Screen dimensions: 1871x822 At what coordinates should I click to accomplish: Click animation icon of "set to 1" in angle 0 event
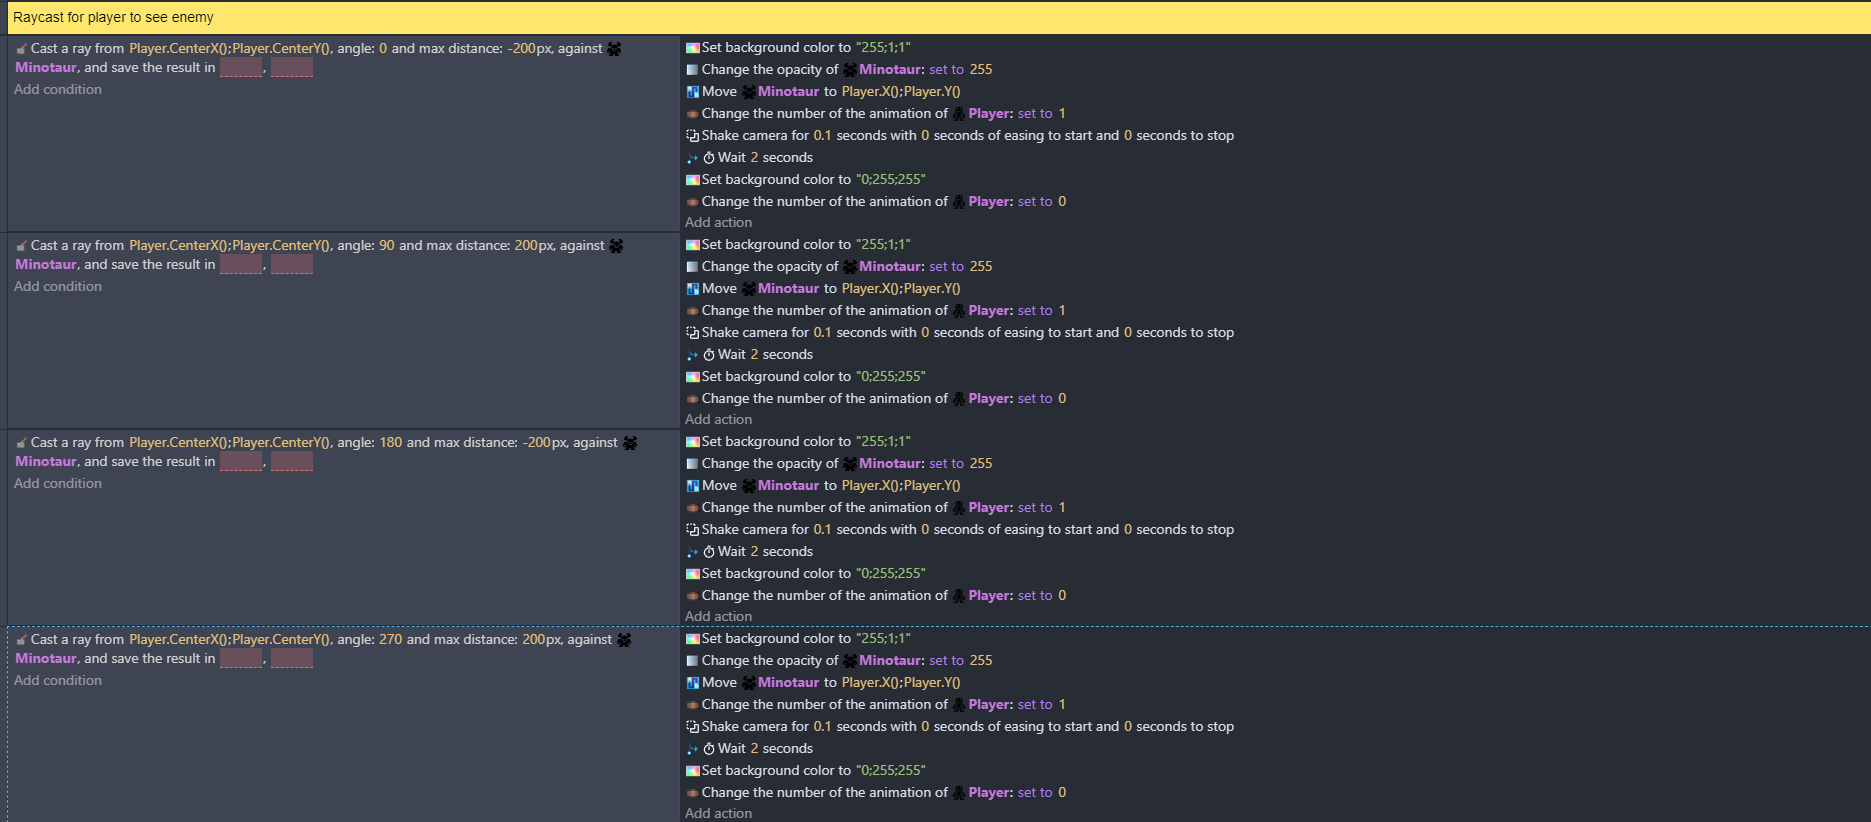pos(692,114)
